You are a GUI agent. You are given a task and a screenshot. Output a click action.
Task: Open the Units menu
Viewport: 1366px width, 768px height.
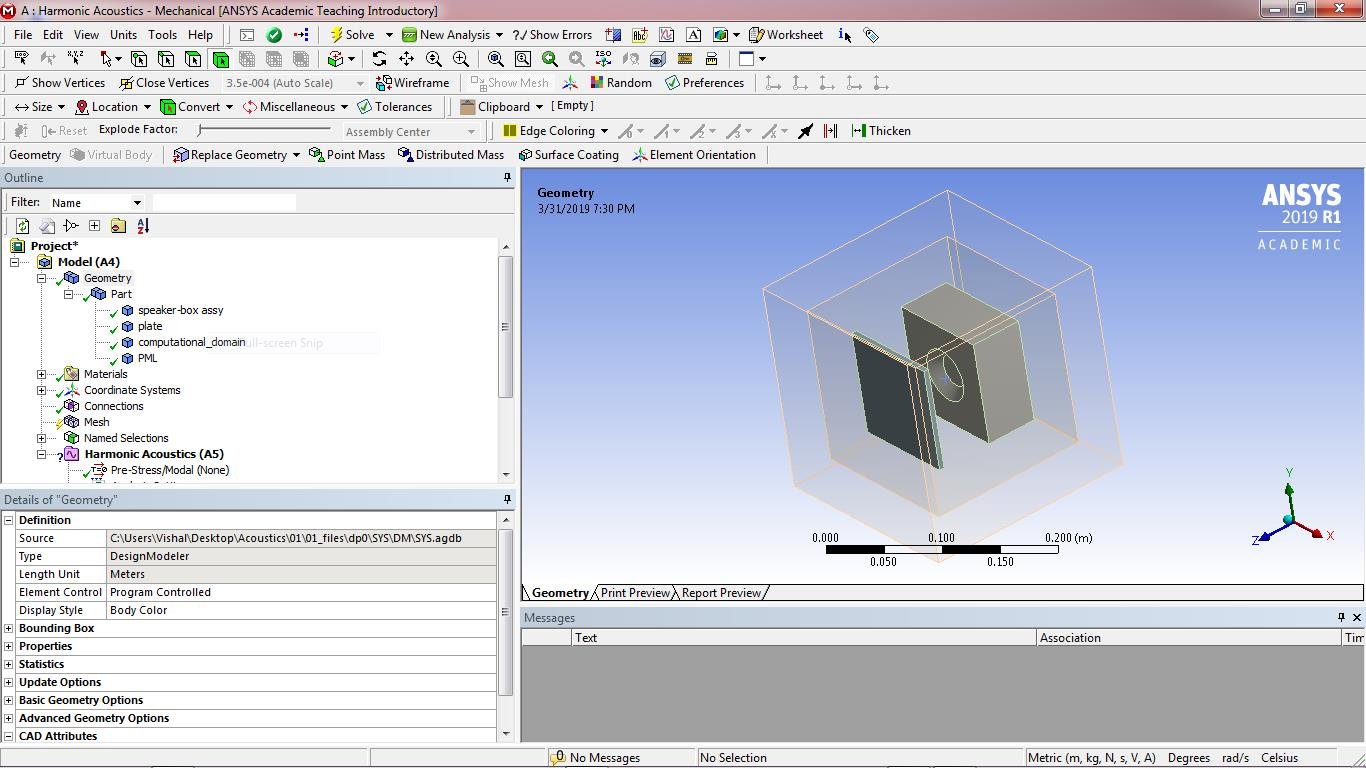pyautogui.click(x=123, y=35)
